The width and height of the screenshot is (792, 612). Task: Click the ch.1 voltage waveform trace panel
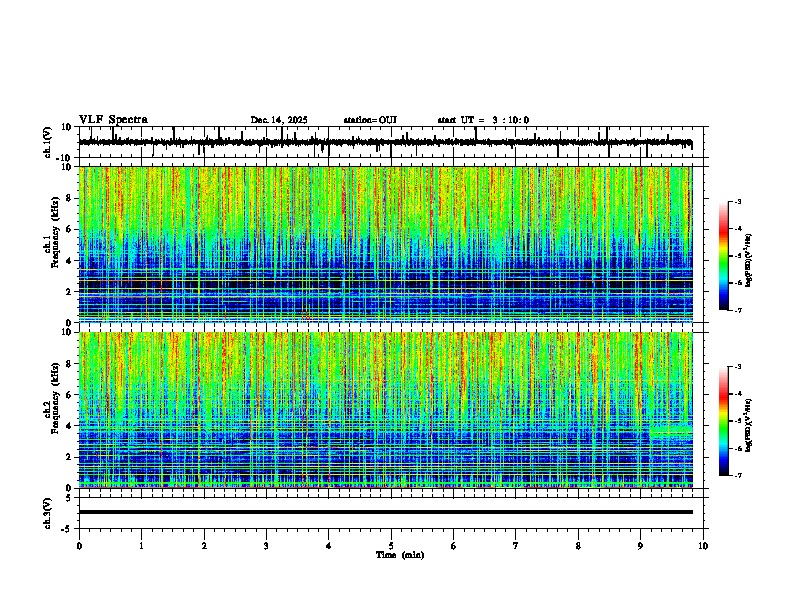tap(391, 142)
